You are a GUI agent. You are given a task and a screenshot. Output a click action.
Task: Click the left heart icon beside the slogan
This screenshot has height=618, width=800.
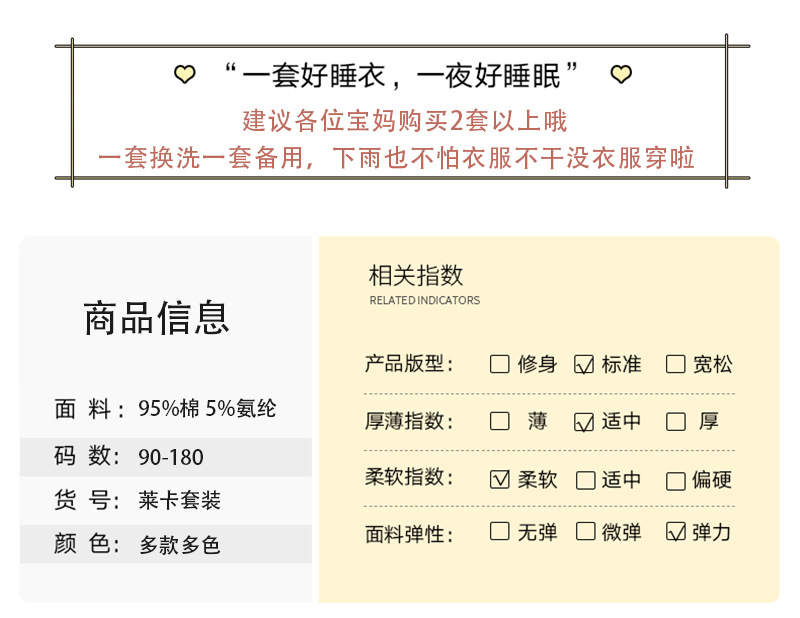coord(184,74)
